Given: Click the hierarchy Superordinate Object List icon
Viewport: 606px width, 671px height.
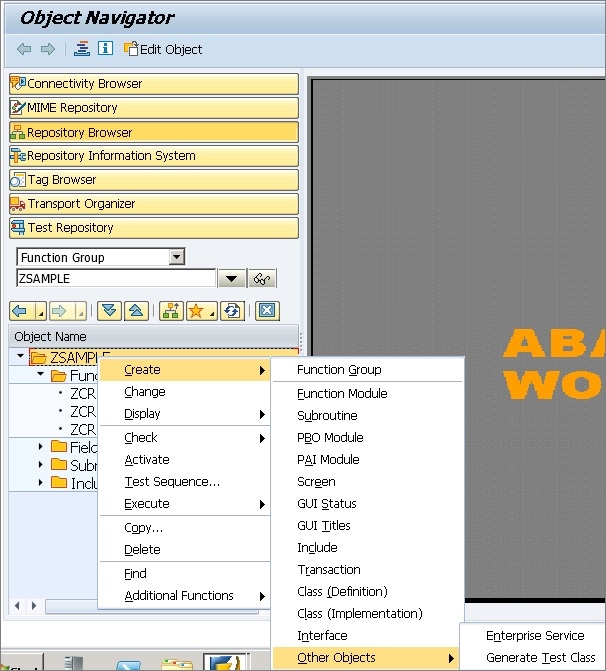Looking at the screenshot, I should coord(170,310).
